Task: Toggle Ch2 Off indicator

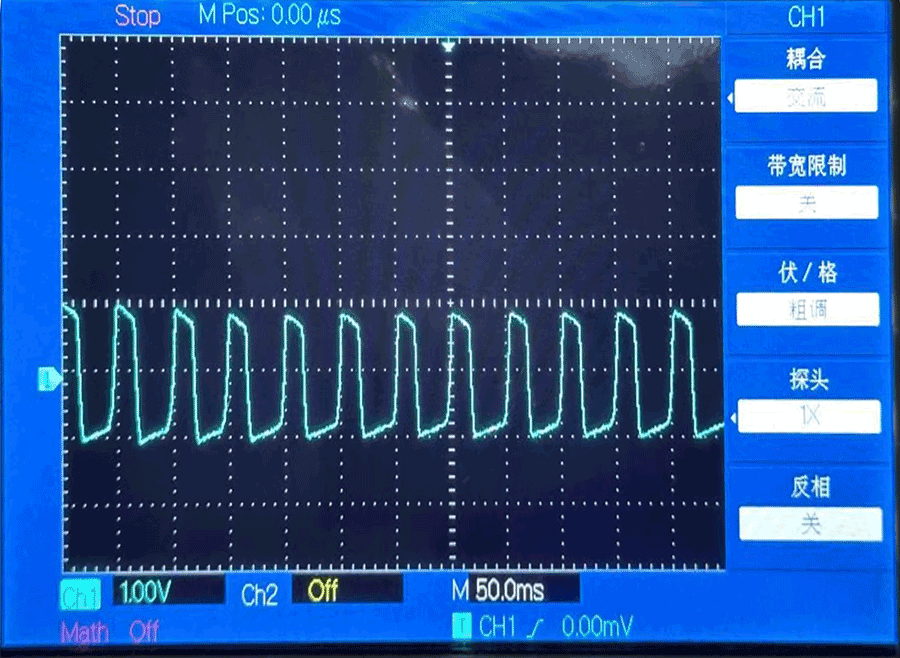Action: click(x=345, y=590)
